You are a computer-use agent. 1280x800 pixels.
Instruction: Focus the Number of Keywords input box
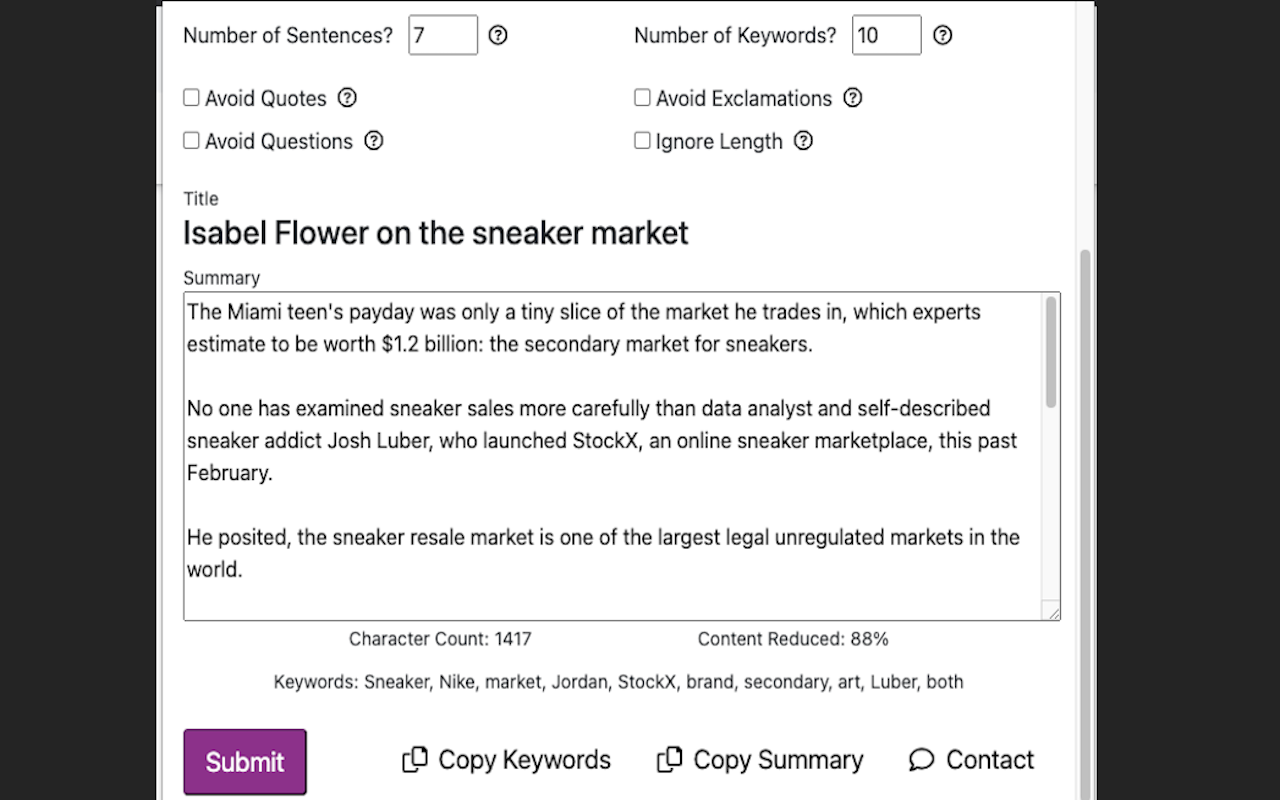point(887,35)
